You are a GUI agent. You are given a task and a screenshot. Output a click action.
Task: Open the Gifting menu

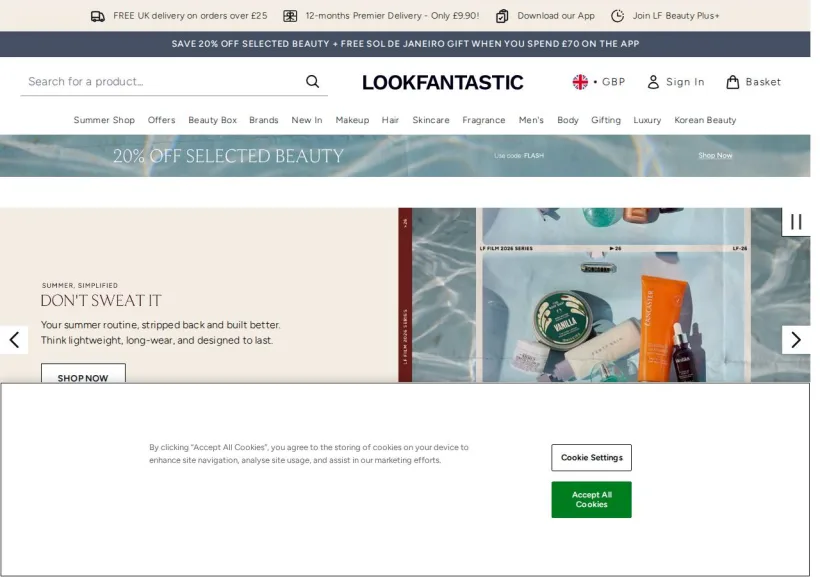[x=606, y=120]
